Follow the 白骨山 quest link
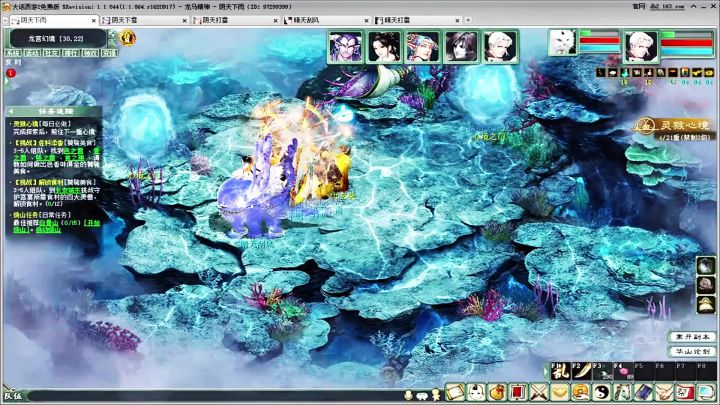720x405 pixels. click(x=49, y=223)
